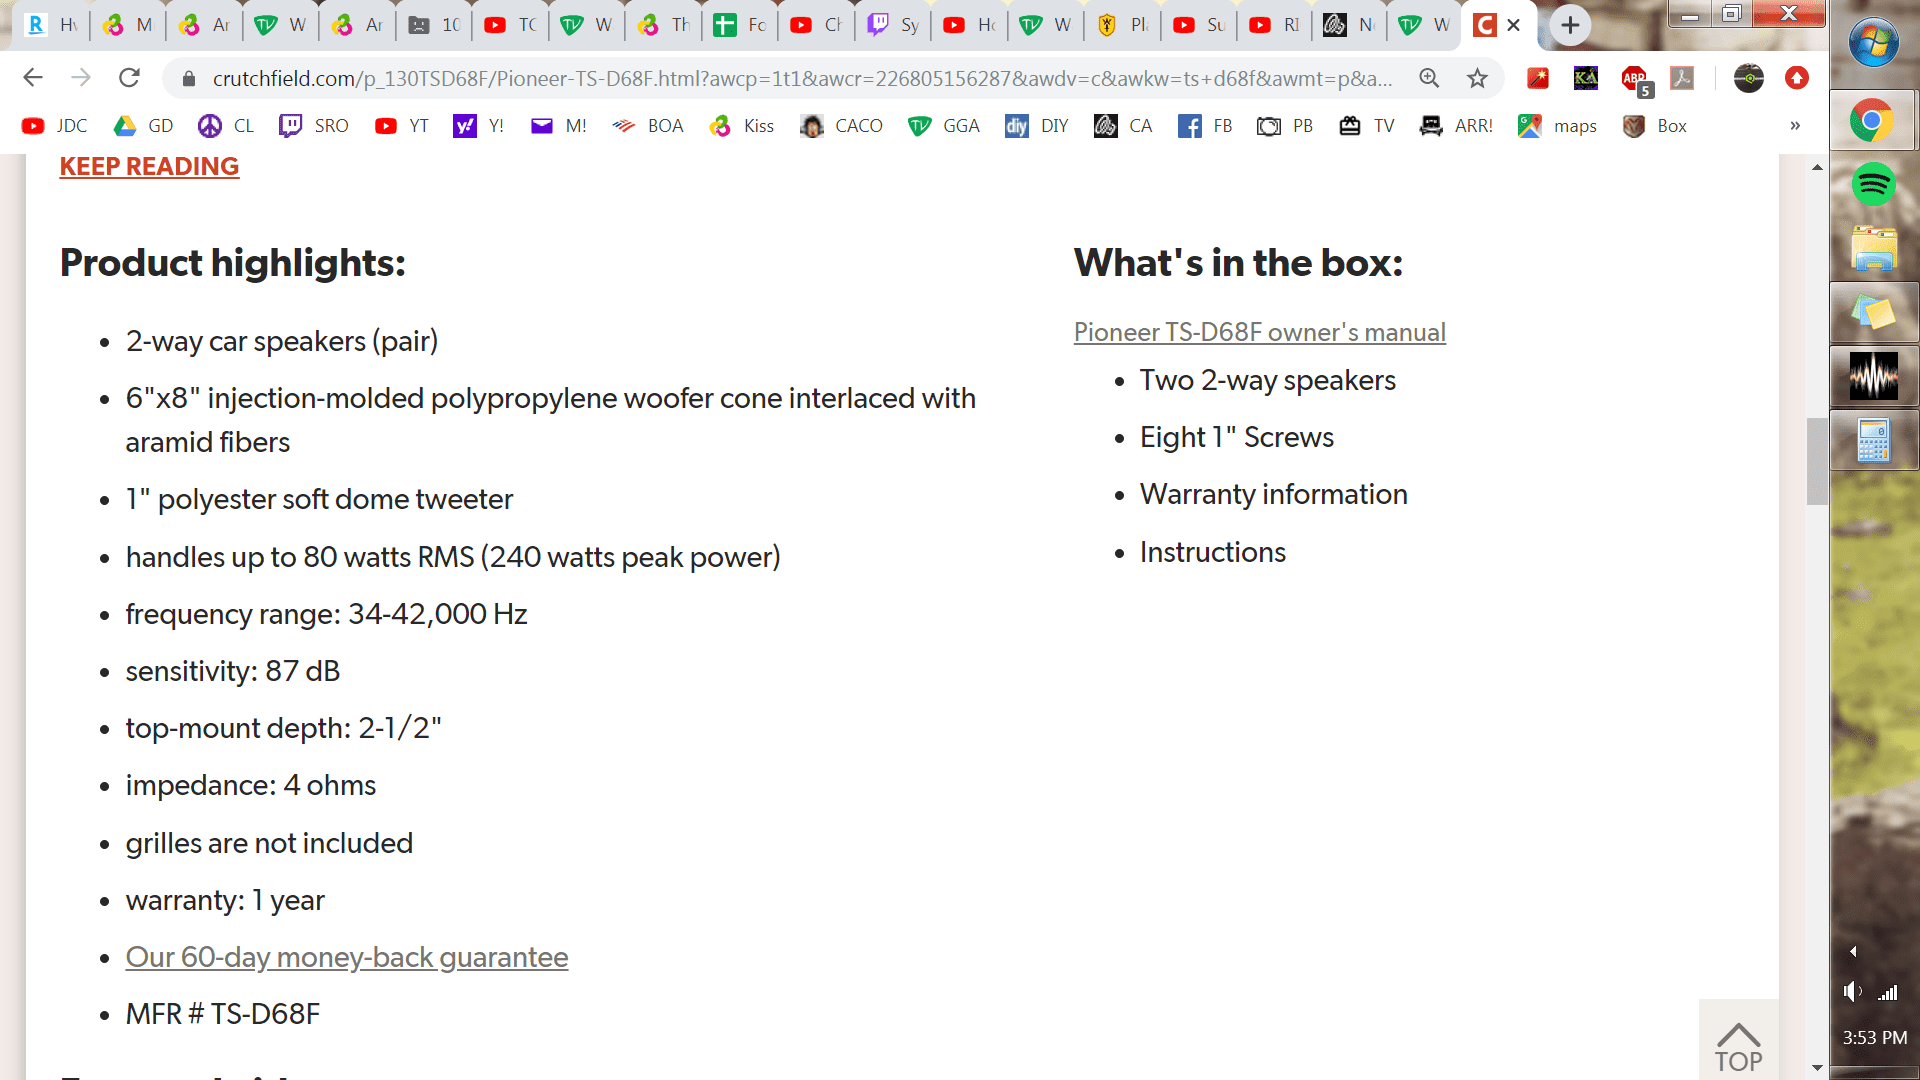Viewport: 1920px width, 1080px height.
Task: Open the maps bookmark
Action: pos(1557,126)
